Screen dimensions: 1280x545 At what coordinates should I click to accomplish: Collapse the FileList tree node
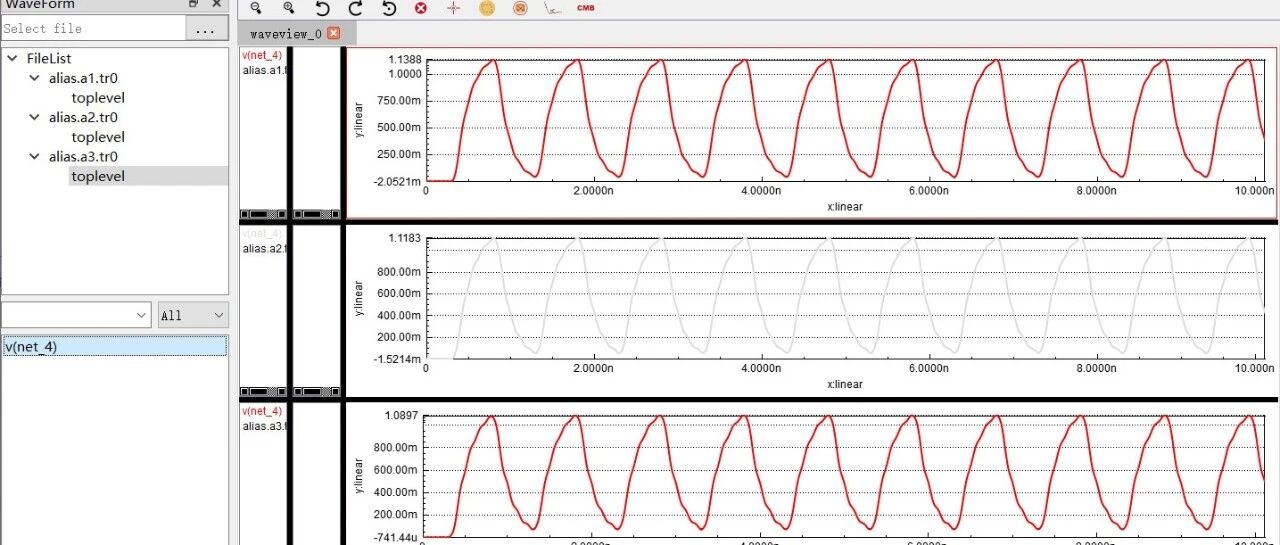coord(12,58)
